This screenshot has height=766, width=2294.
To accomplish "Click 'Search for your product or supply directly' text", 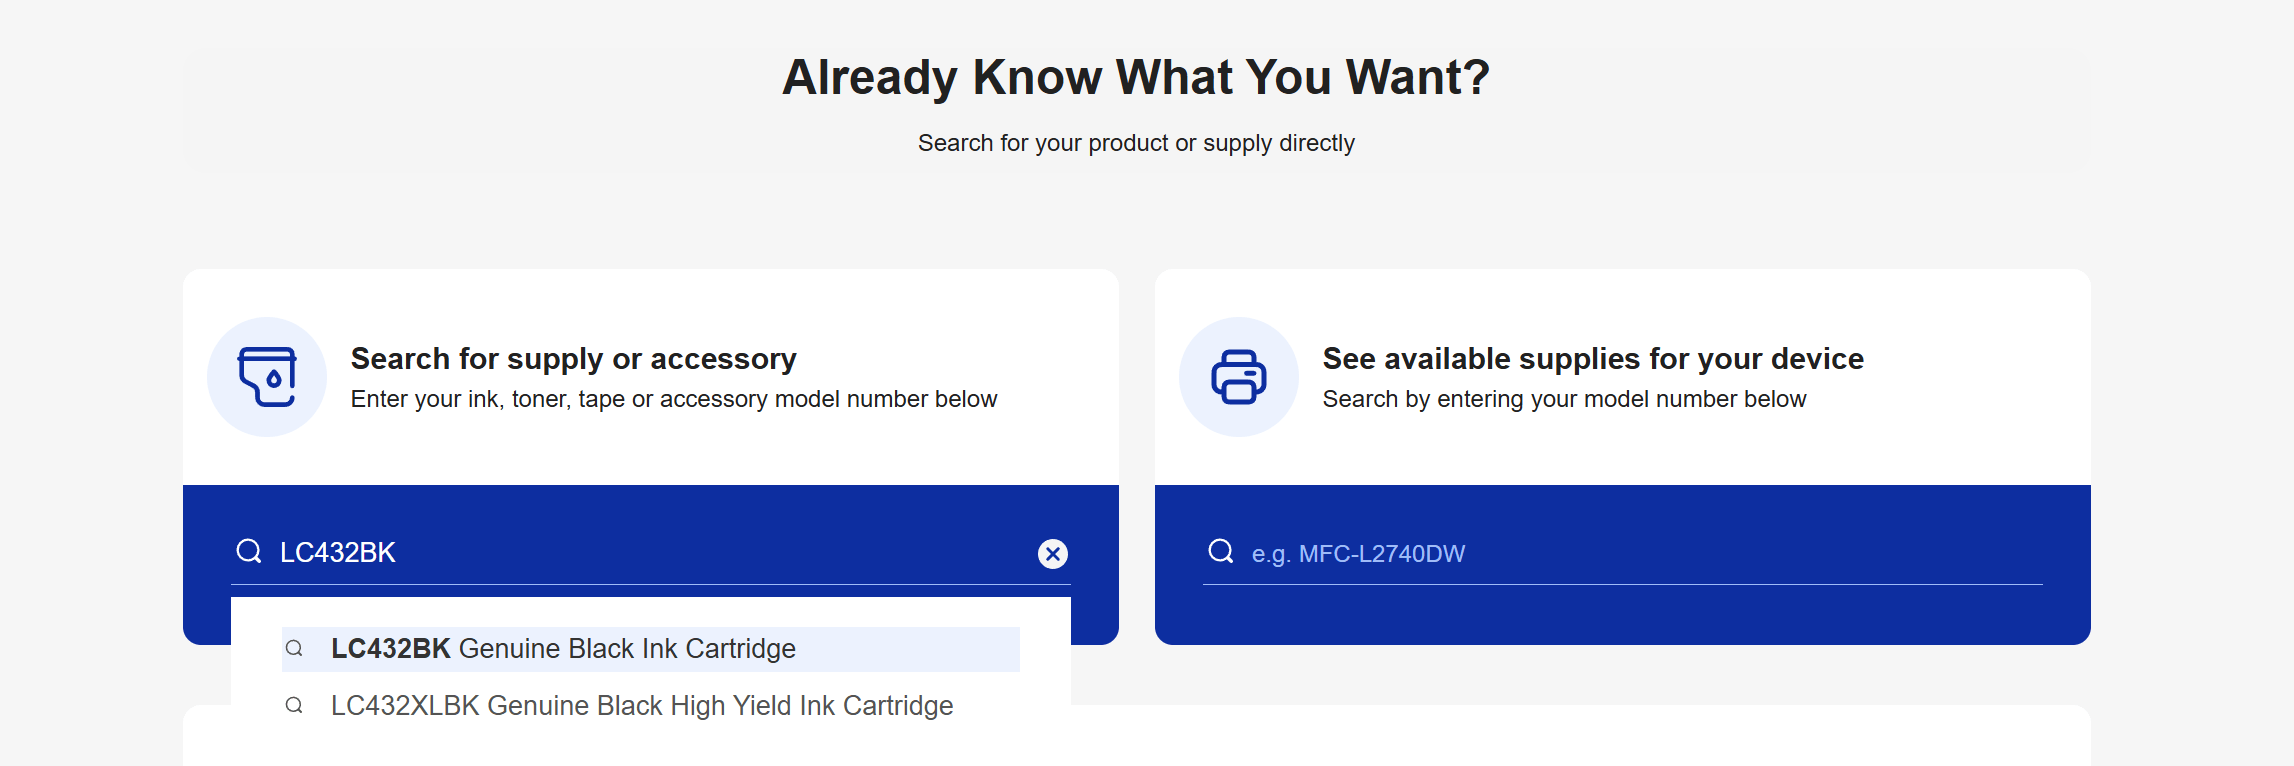I will (1136, 143).
